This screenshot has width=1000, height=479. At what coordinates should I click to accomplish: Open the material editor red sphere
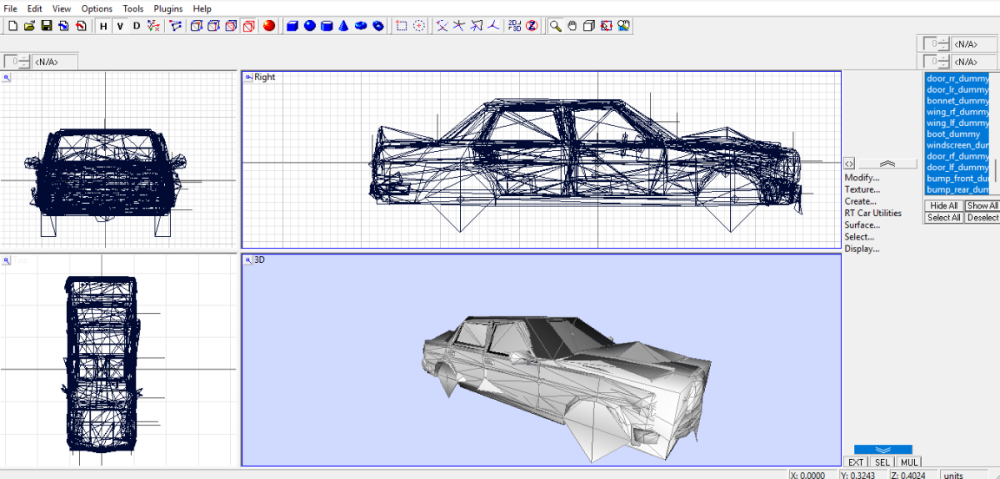(x=268, y=26)
